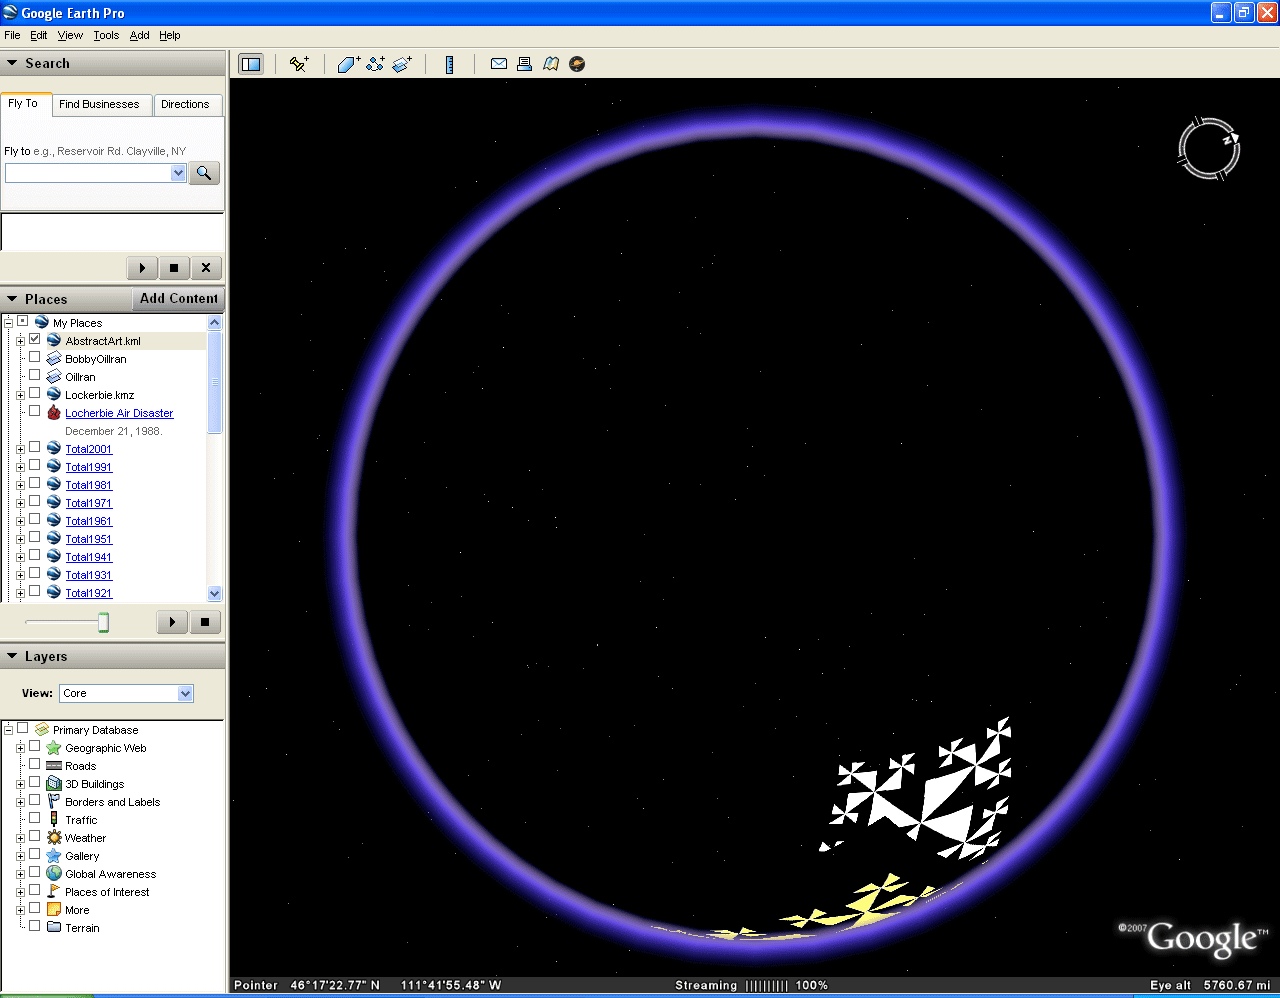Click the search magnifier button

coord(204,173)
